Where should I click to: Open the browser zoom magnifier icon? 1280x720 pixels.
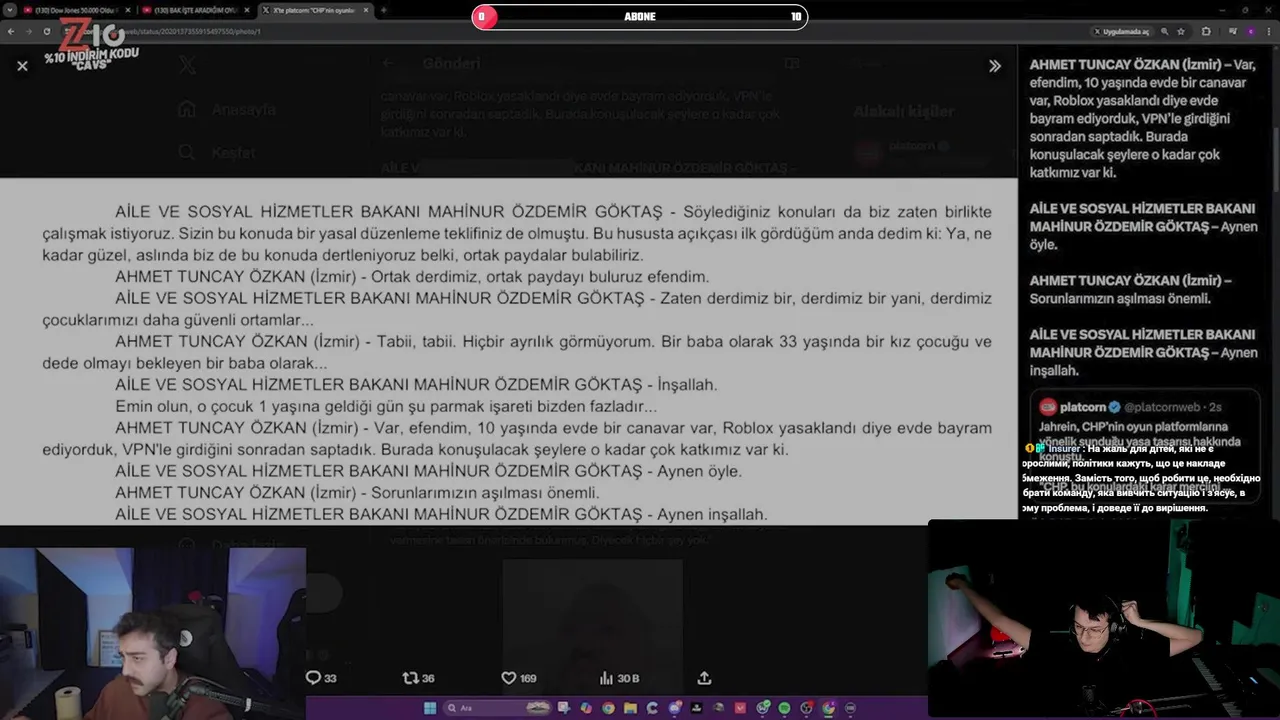pyautogui.click(x=1164, y=31)
